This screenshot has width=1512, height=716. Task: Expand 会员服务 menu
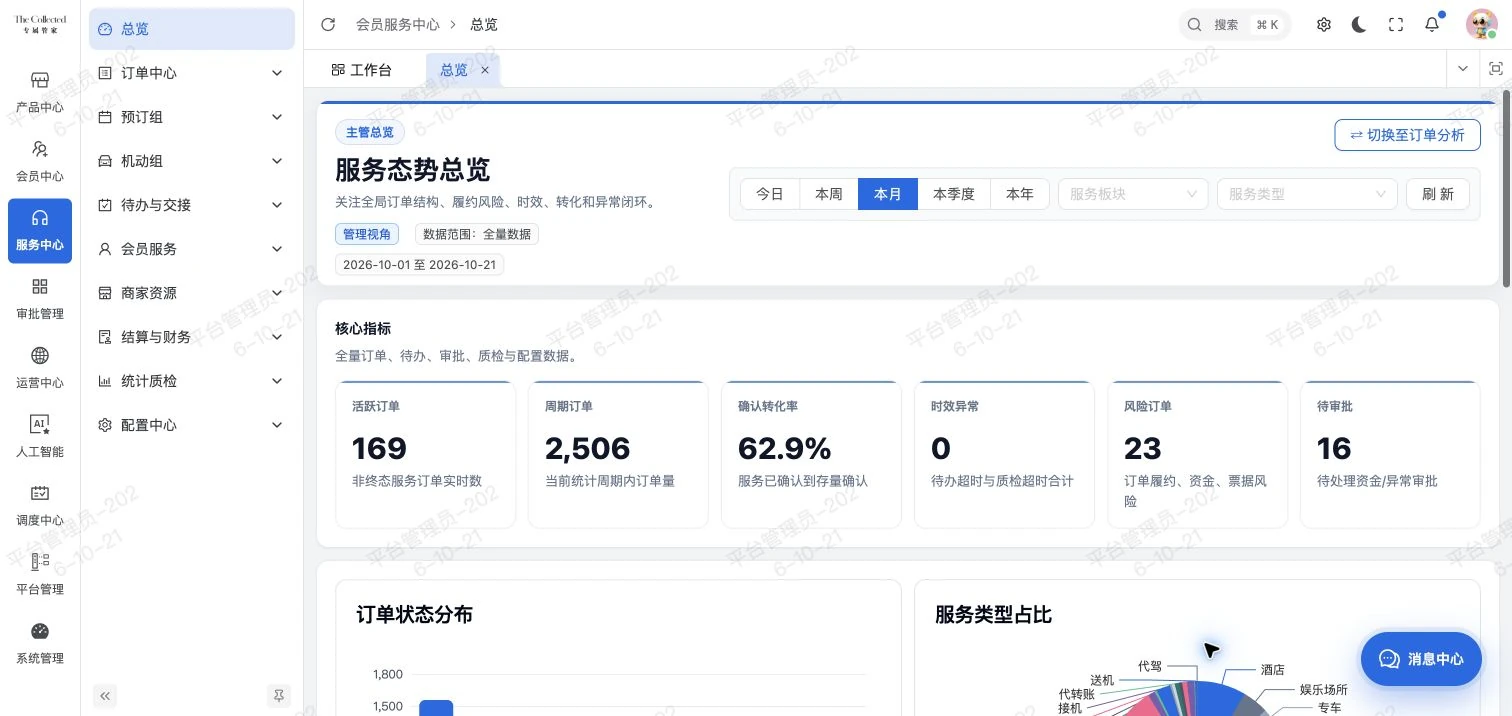(x=192, y=249)
